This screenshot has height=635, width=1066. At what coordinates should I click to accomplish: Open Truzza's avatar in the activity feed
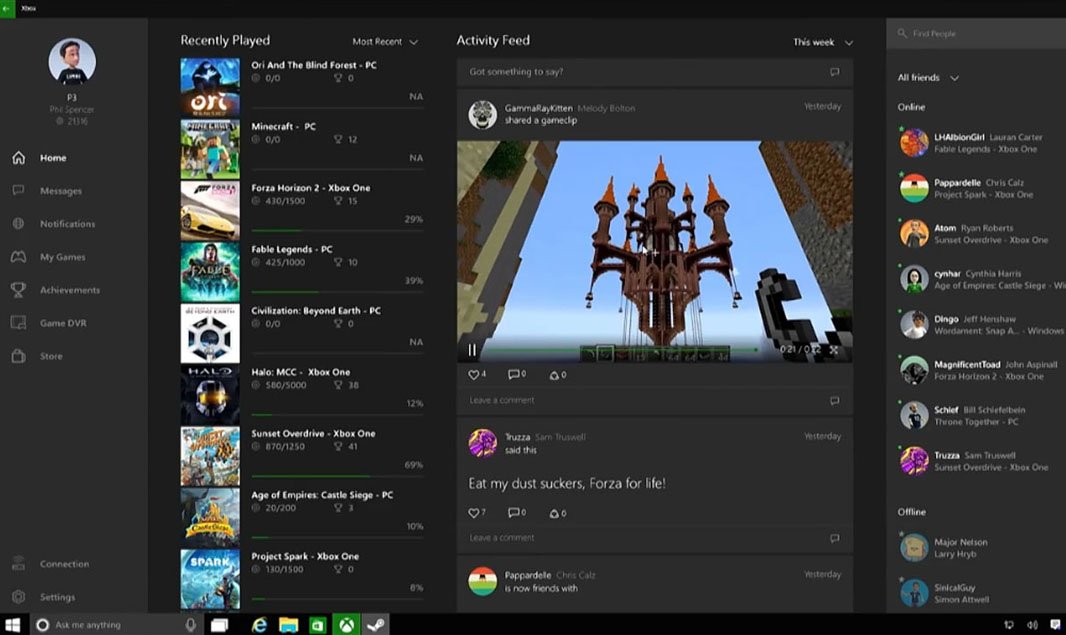point(483,443)
